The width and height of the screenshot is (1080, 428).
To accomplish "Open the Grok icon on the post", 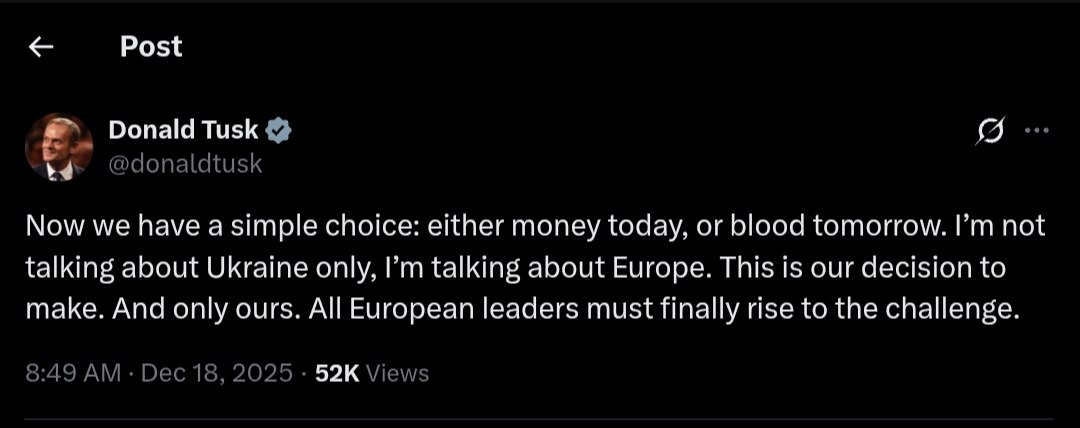I will tap(992, 130).
